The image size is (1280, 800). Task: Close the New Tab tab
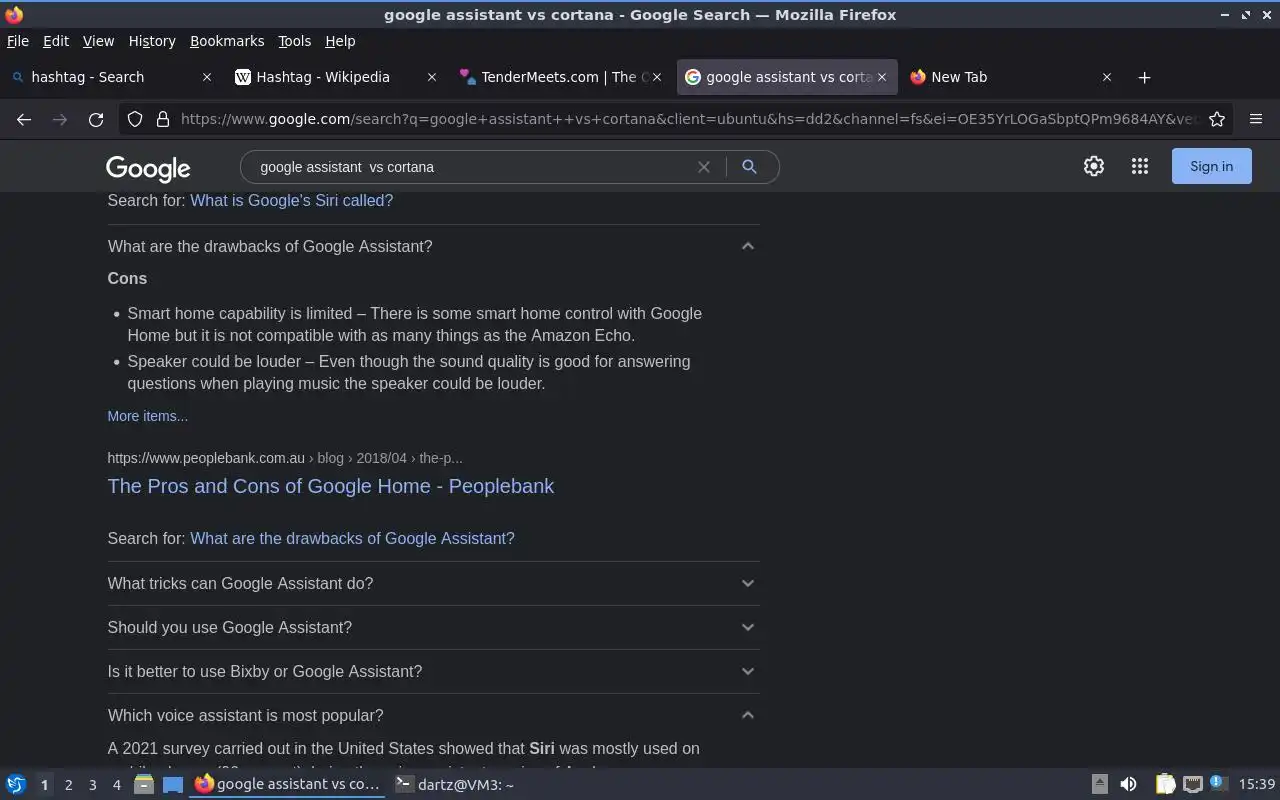tap(1107, 77)
